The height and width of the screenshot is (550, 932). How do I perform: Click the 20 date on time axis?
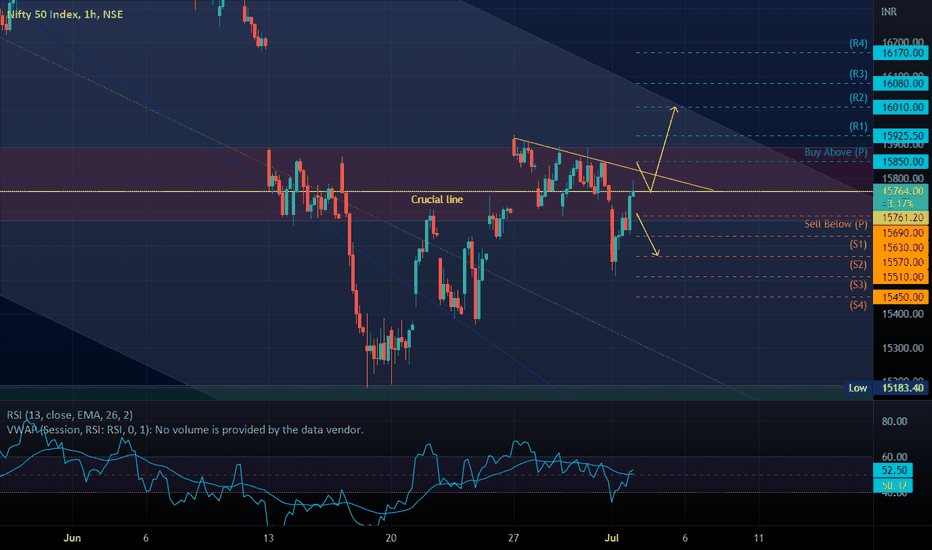click(391, 538)
